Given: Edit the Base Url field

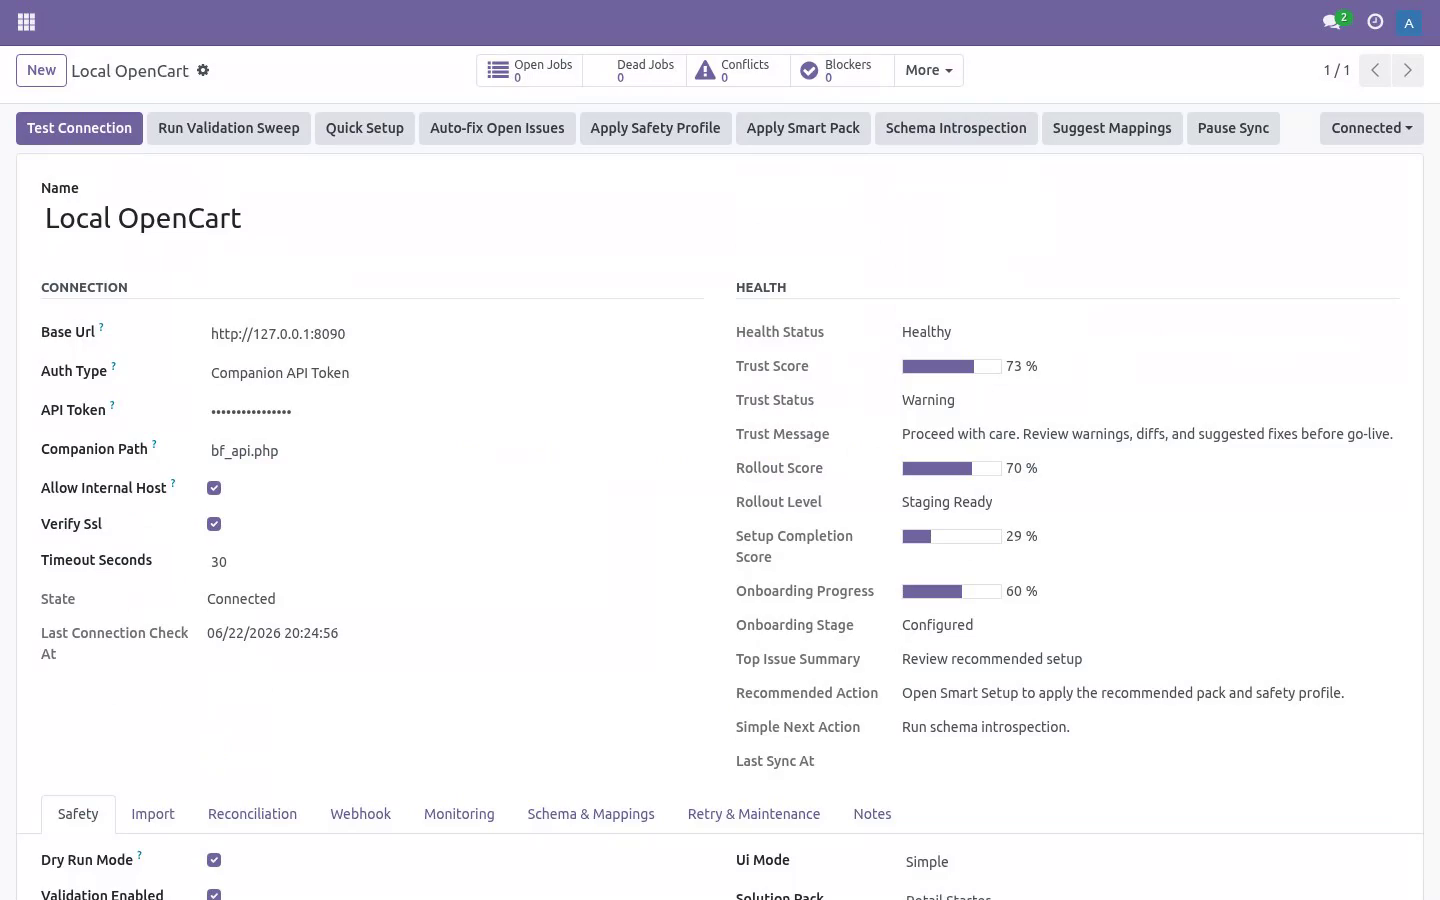Looking at the screenshot, I should tap(455, 334).
